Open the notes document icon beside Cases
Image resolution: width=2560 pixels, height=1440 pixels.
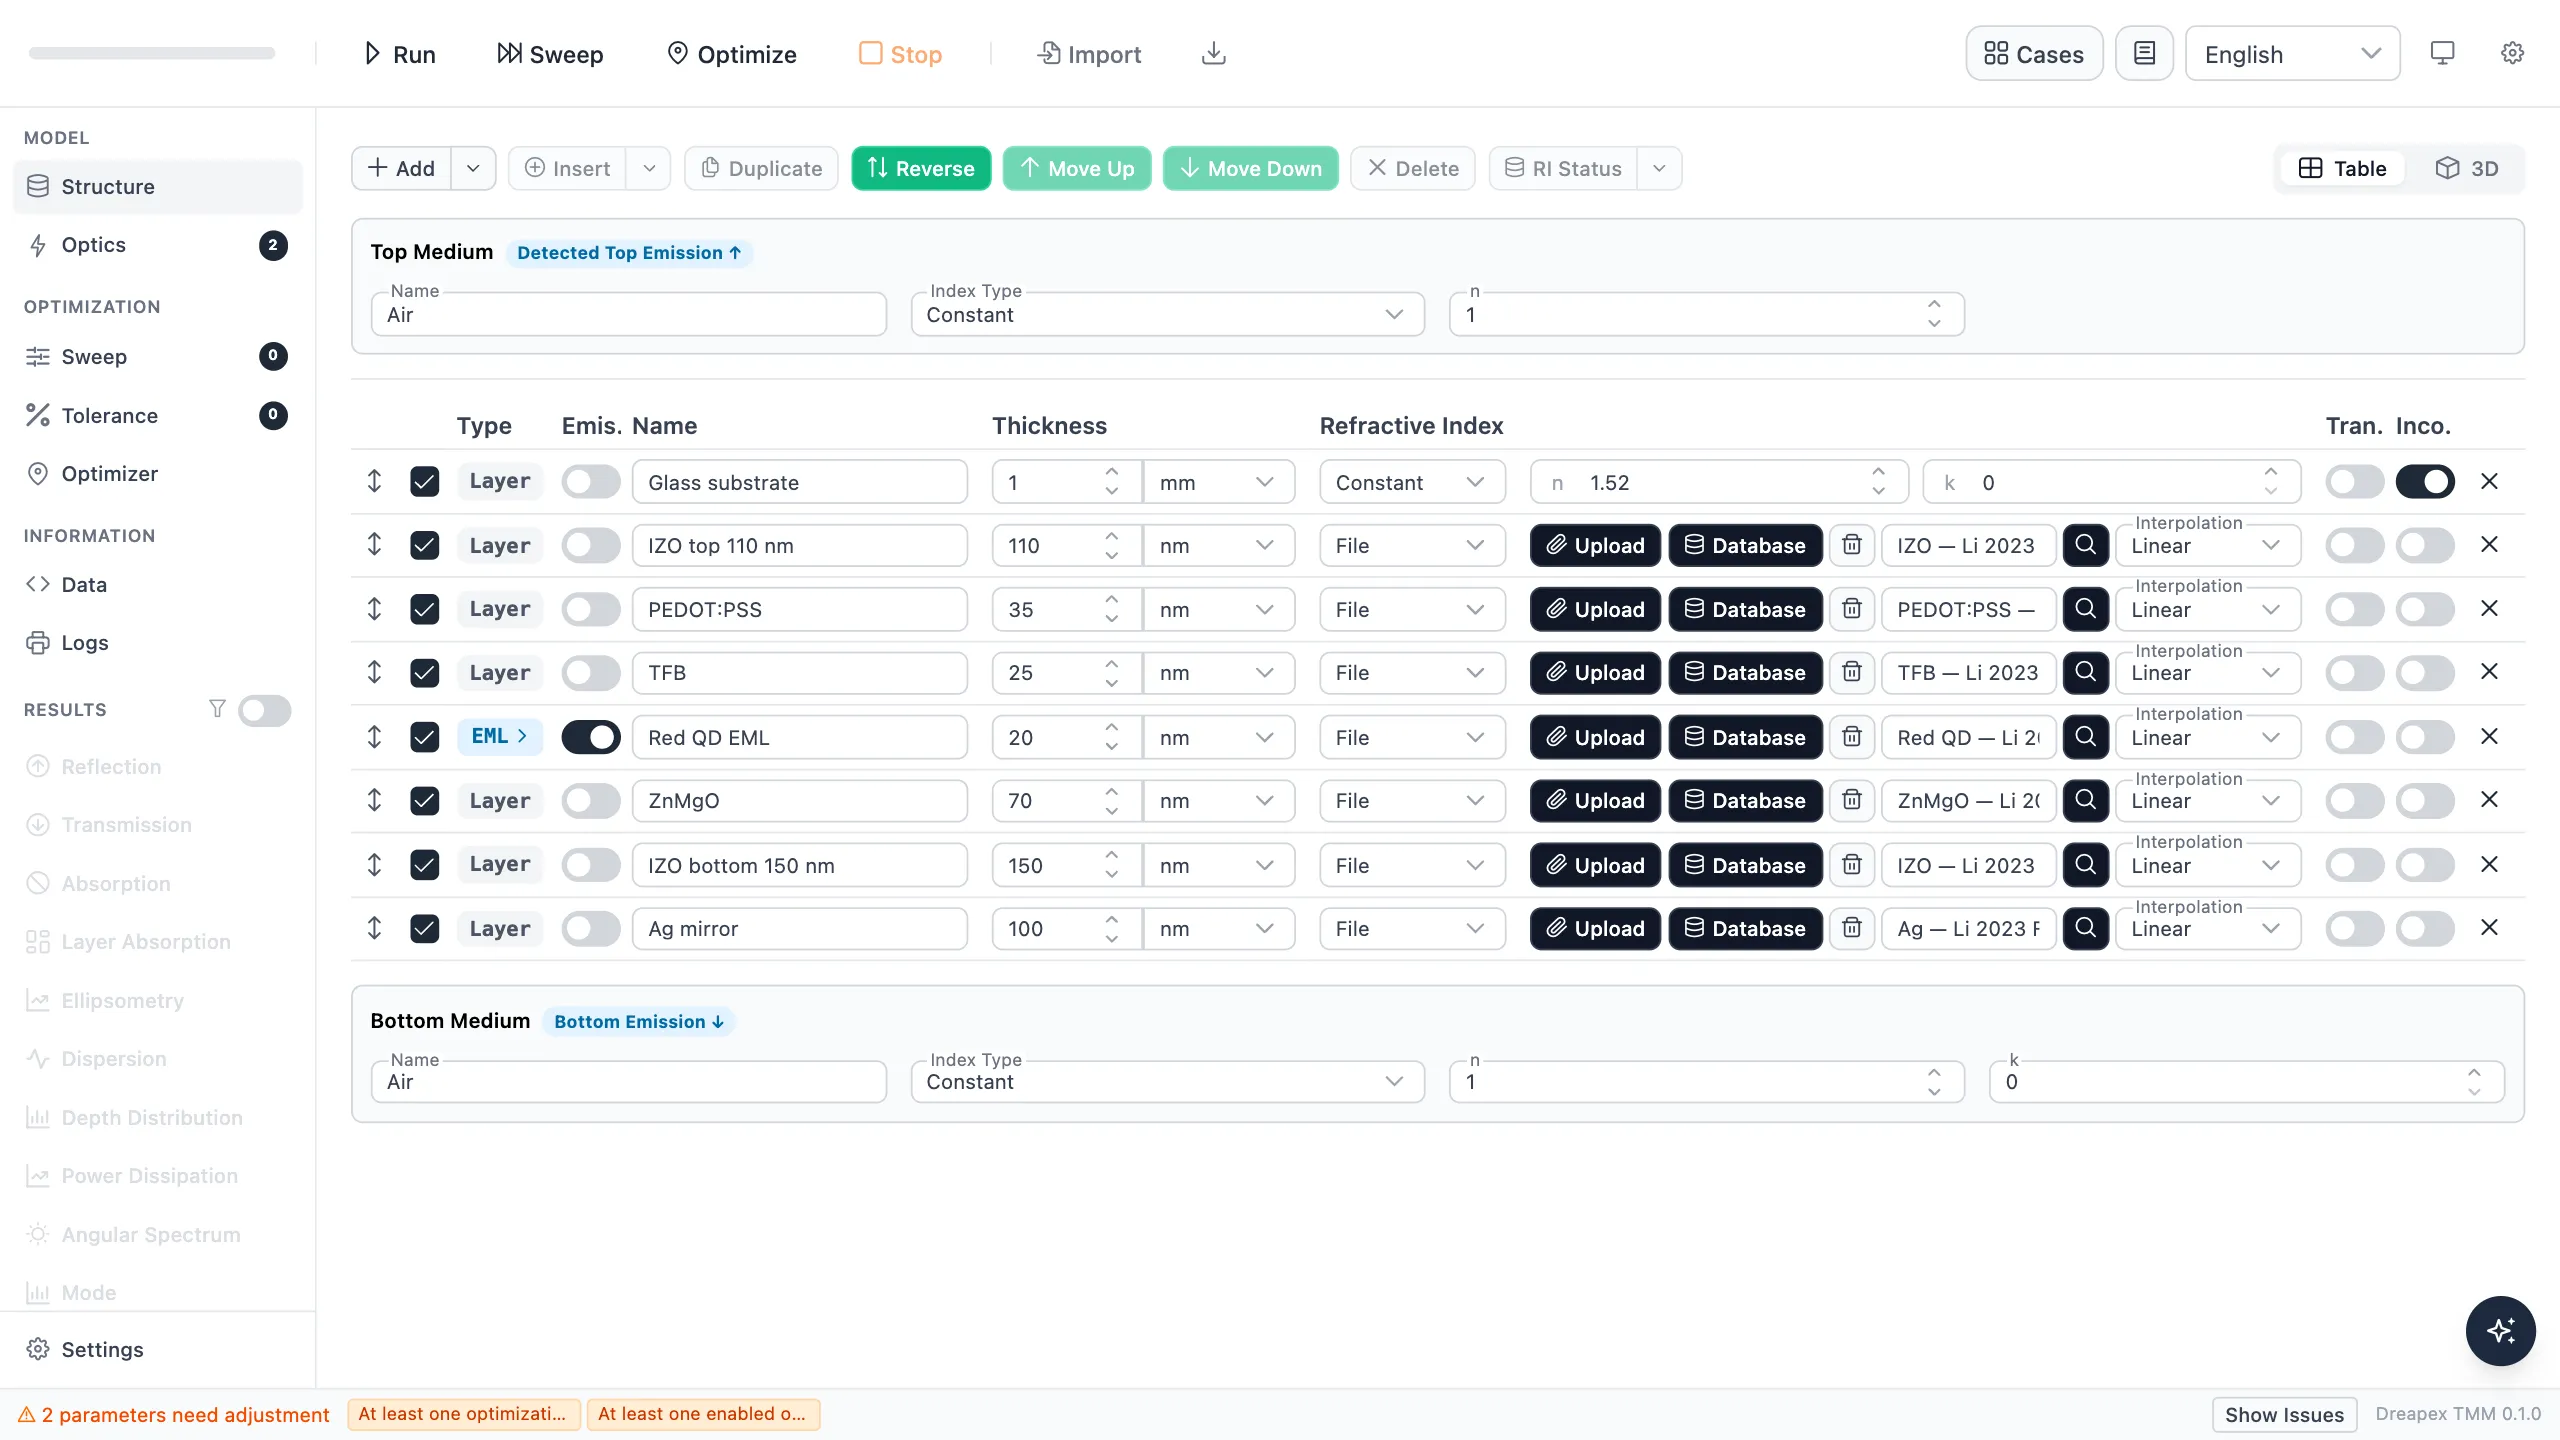(2144, 54)
